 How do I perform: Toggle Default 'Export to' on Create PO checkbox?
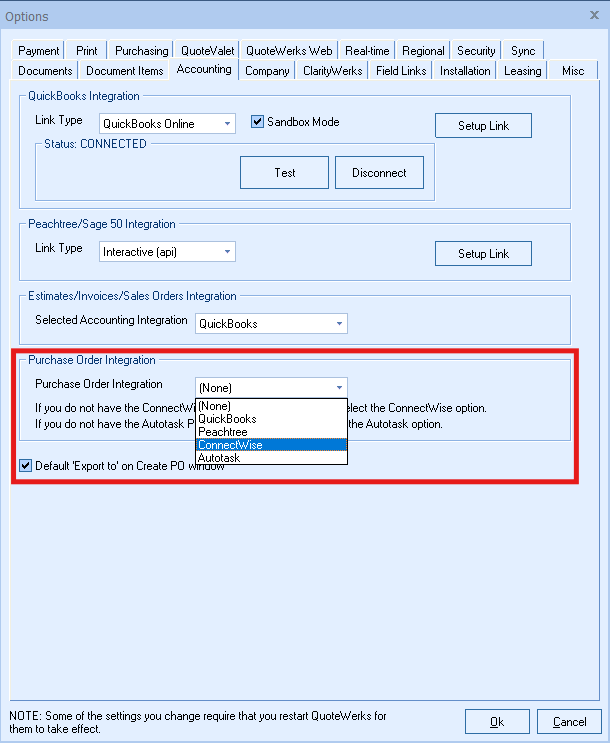(x=25, y=465)
